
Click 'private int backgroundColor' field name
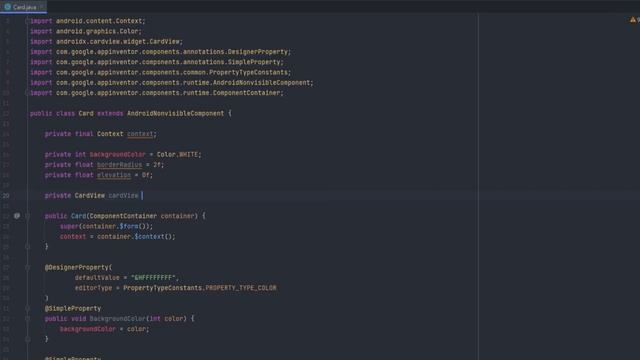(118, 155)
